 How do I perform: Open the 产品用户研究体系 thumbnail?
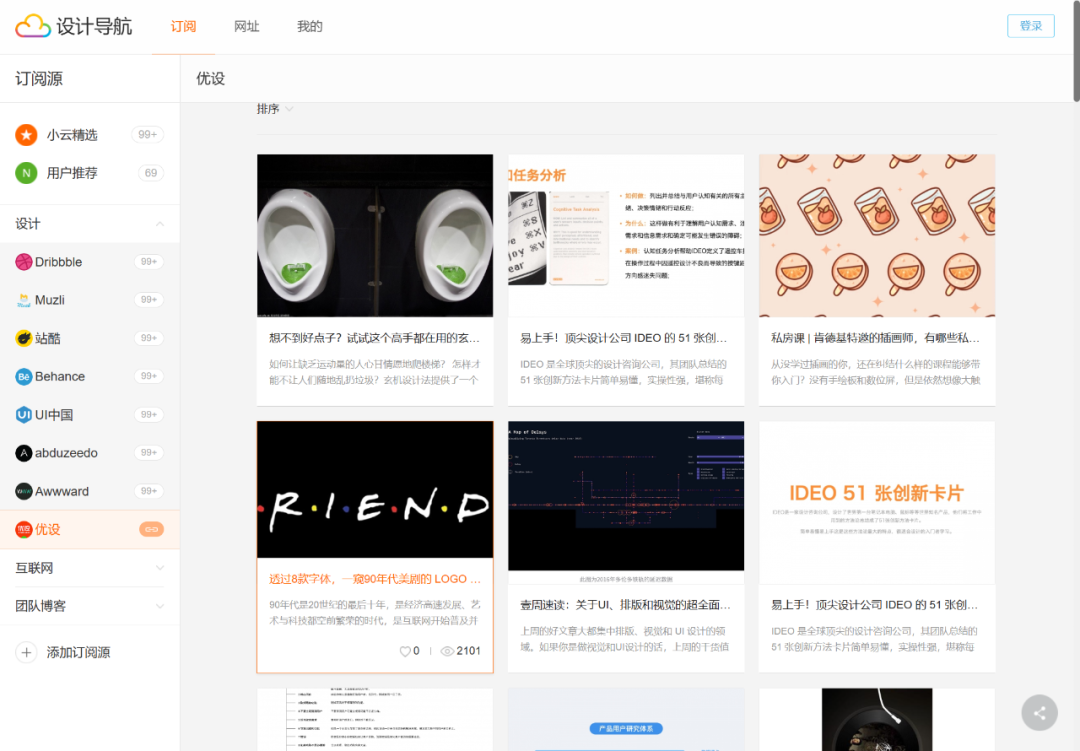point(626,719)
